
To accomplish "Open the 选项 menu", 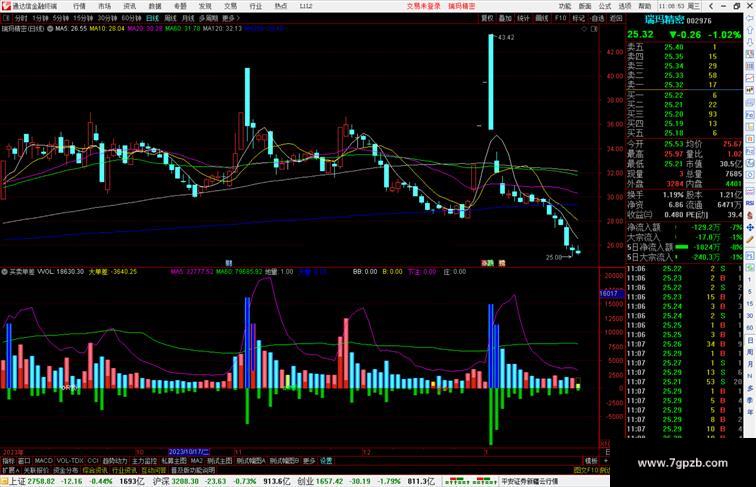I will coord(625,6).
